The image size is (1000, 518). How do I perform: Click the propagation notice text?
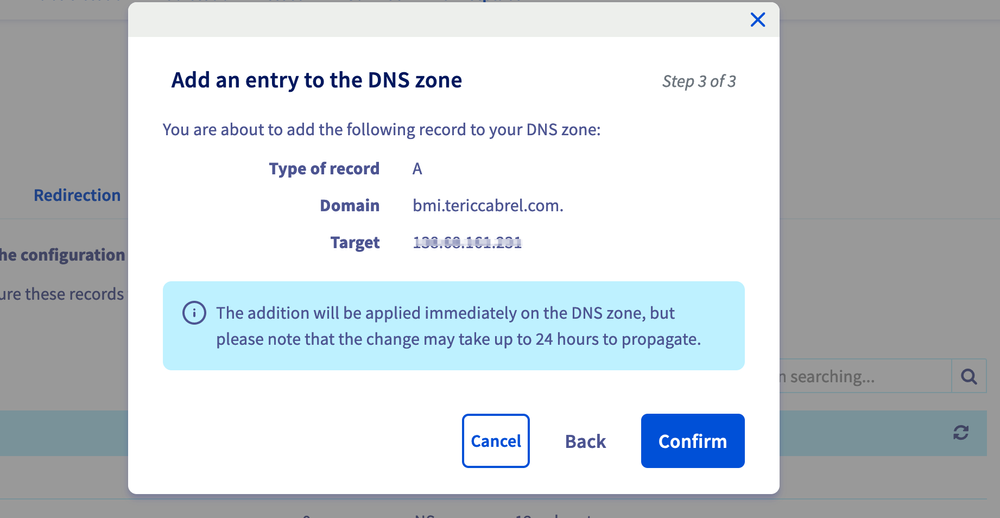(x=458, y=326)
